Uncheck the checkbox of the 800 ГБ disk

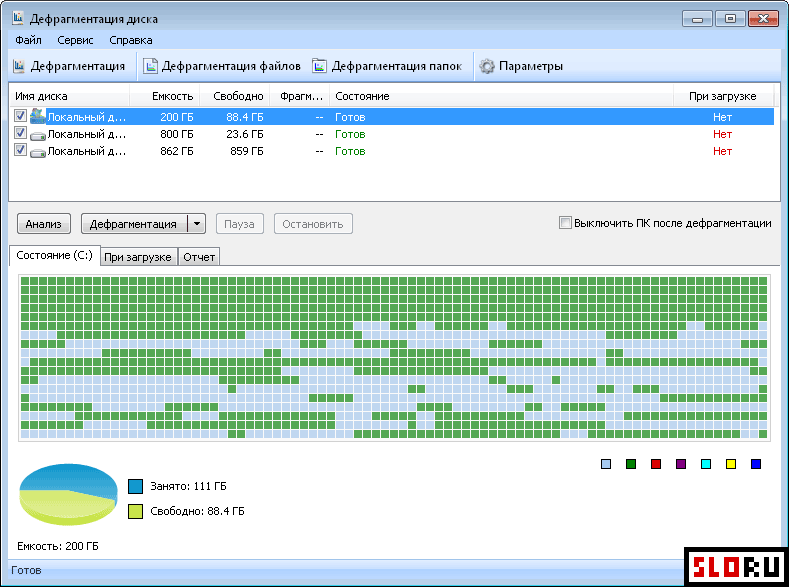point(20,133)
